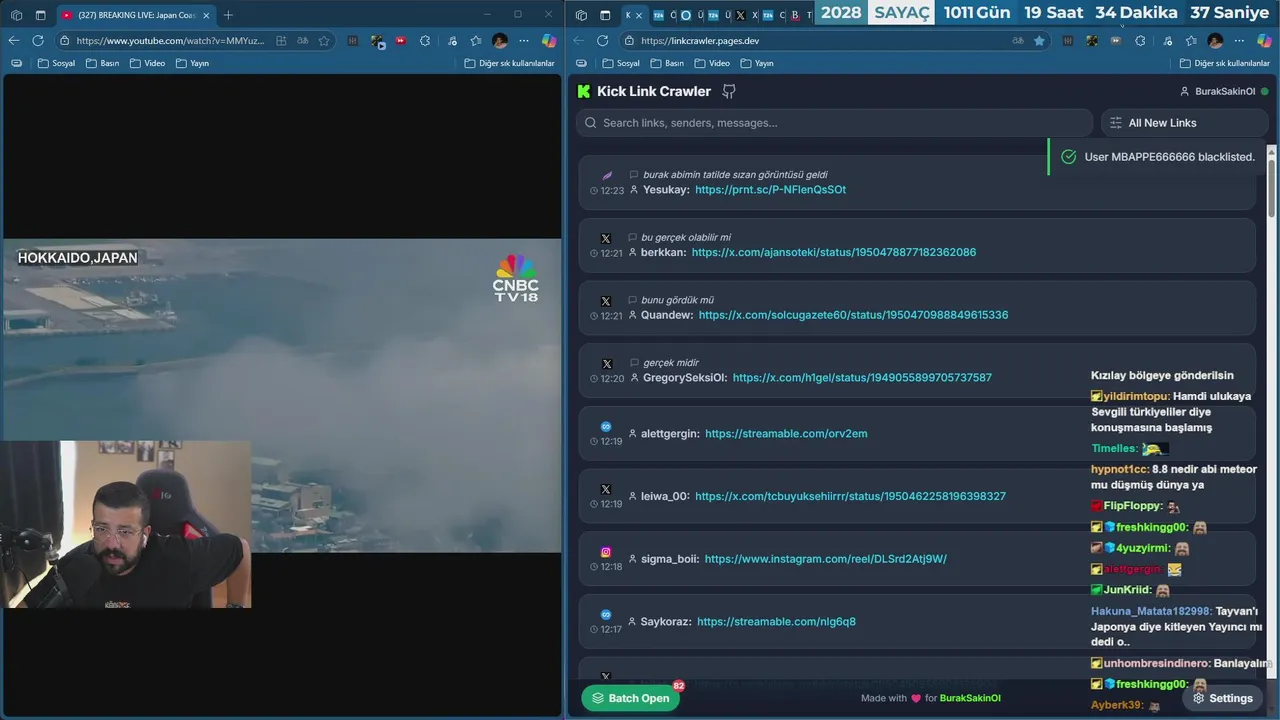Click the Copilot icon in the linkcrawler browser window
Screen dimensions: 1280x720
click(x=1264, y=40)
